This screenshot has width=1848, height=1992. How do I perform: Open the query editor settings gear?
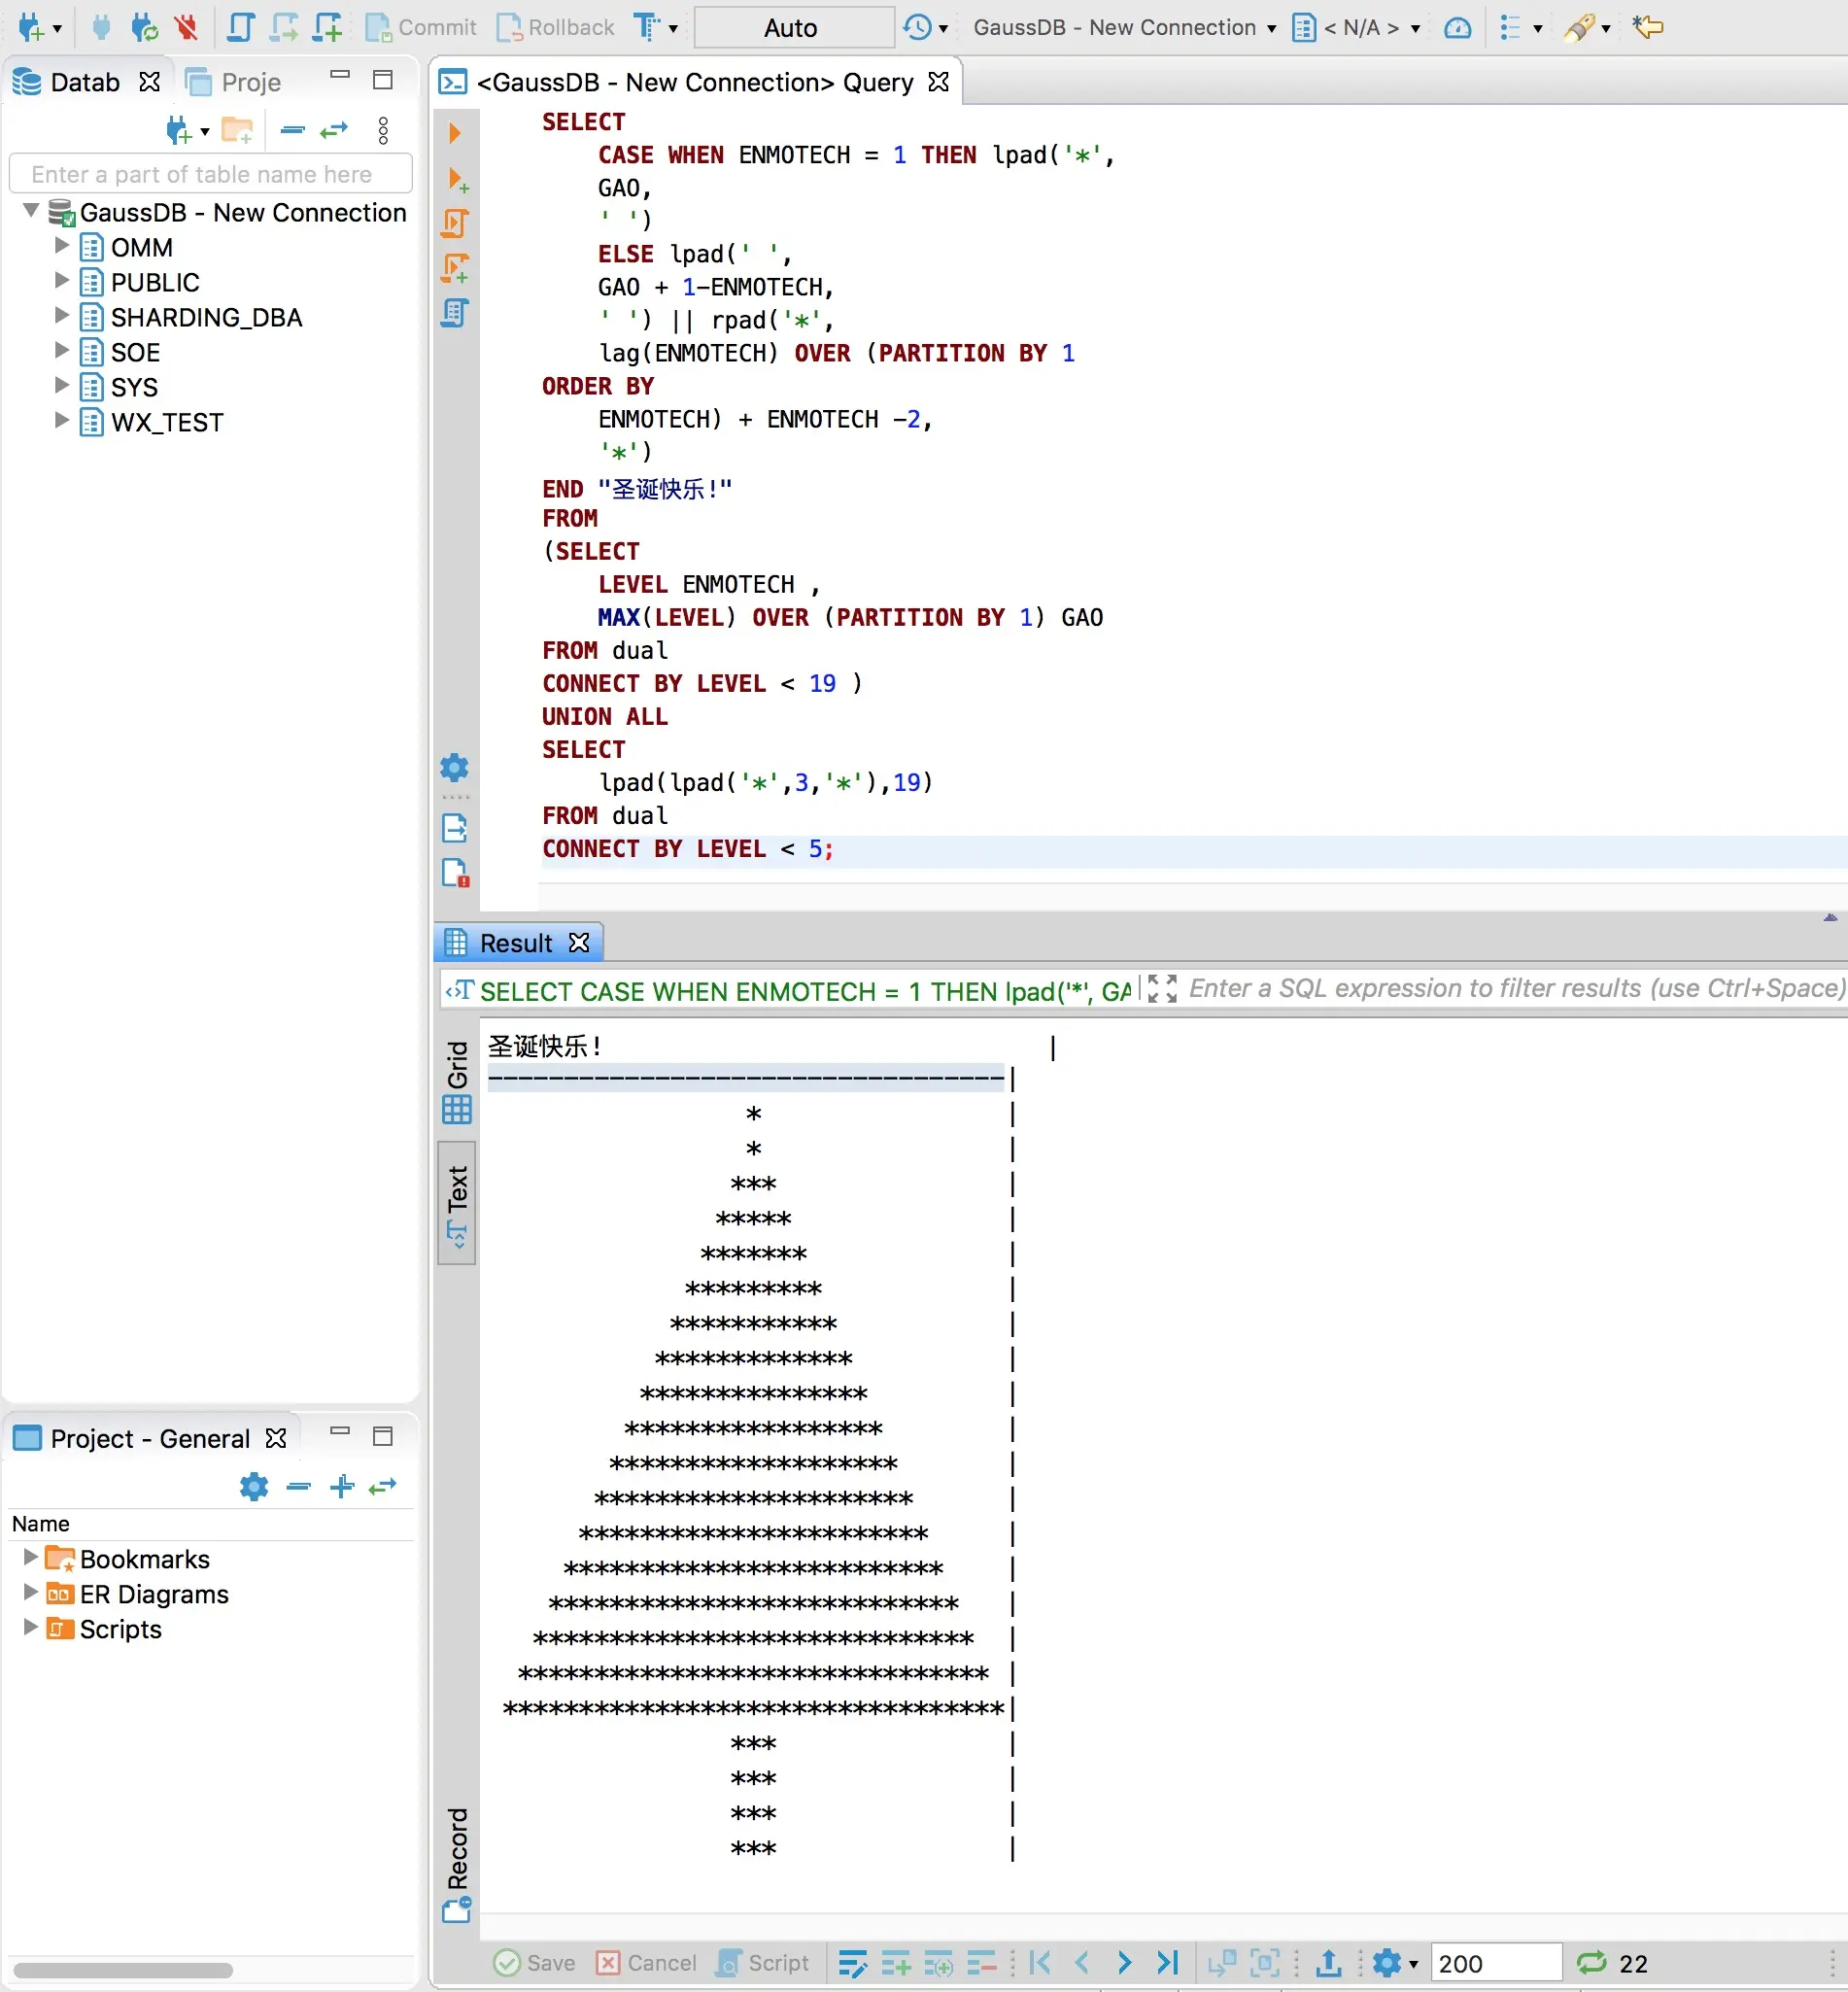coord(454,767)
